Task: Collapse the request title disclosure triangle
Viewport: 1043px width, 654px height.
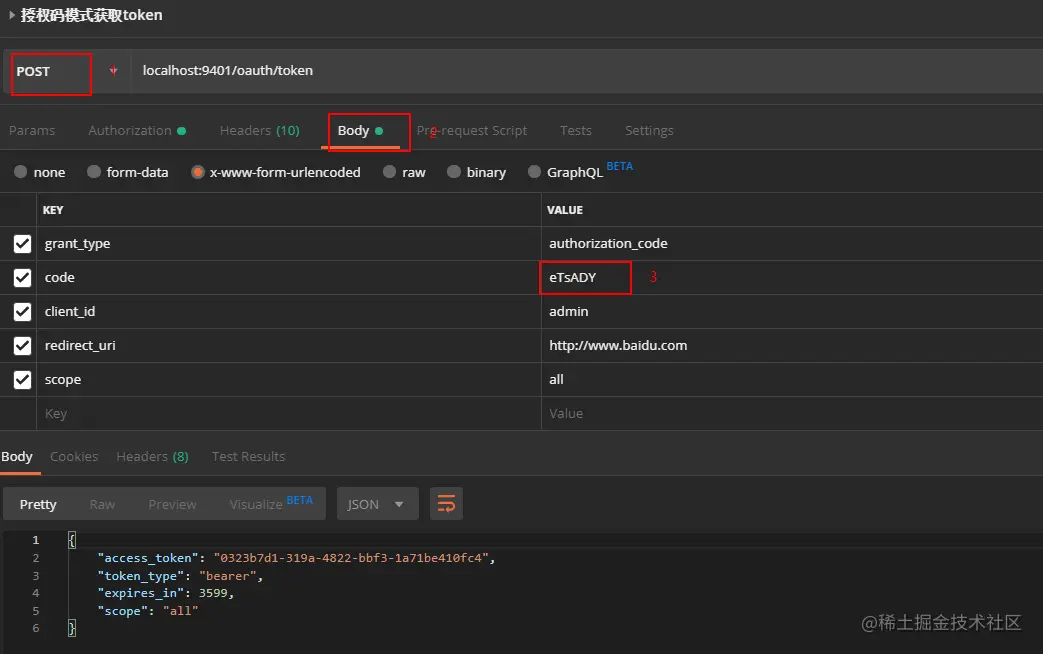Action: point(11,15)
